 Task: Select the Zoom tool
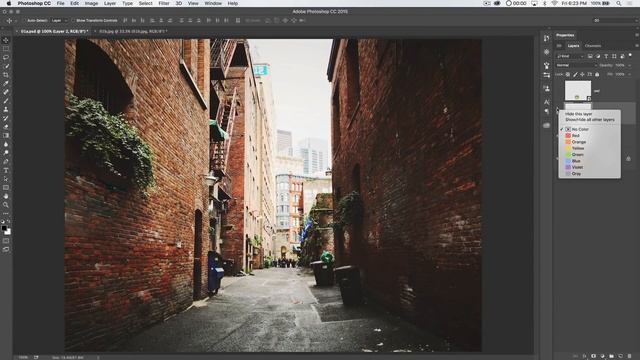pos(6,205)
